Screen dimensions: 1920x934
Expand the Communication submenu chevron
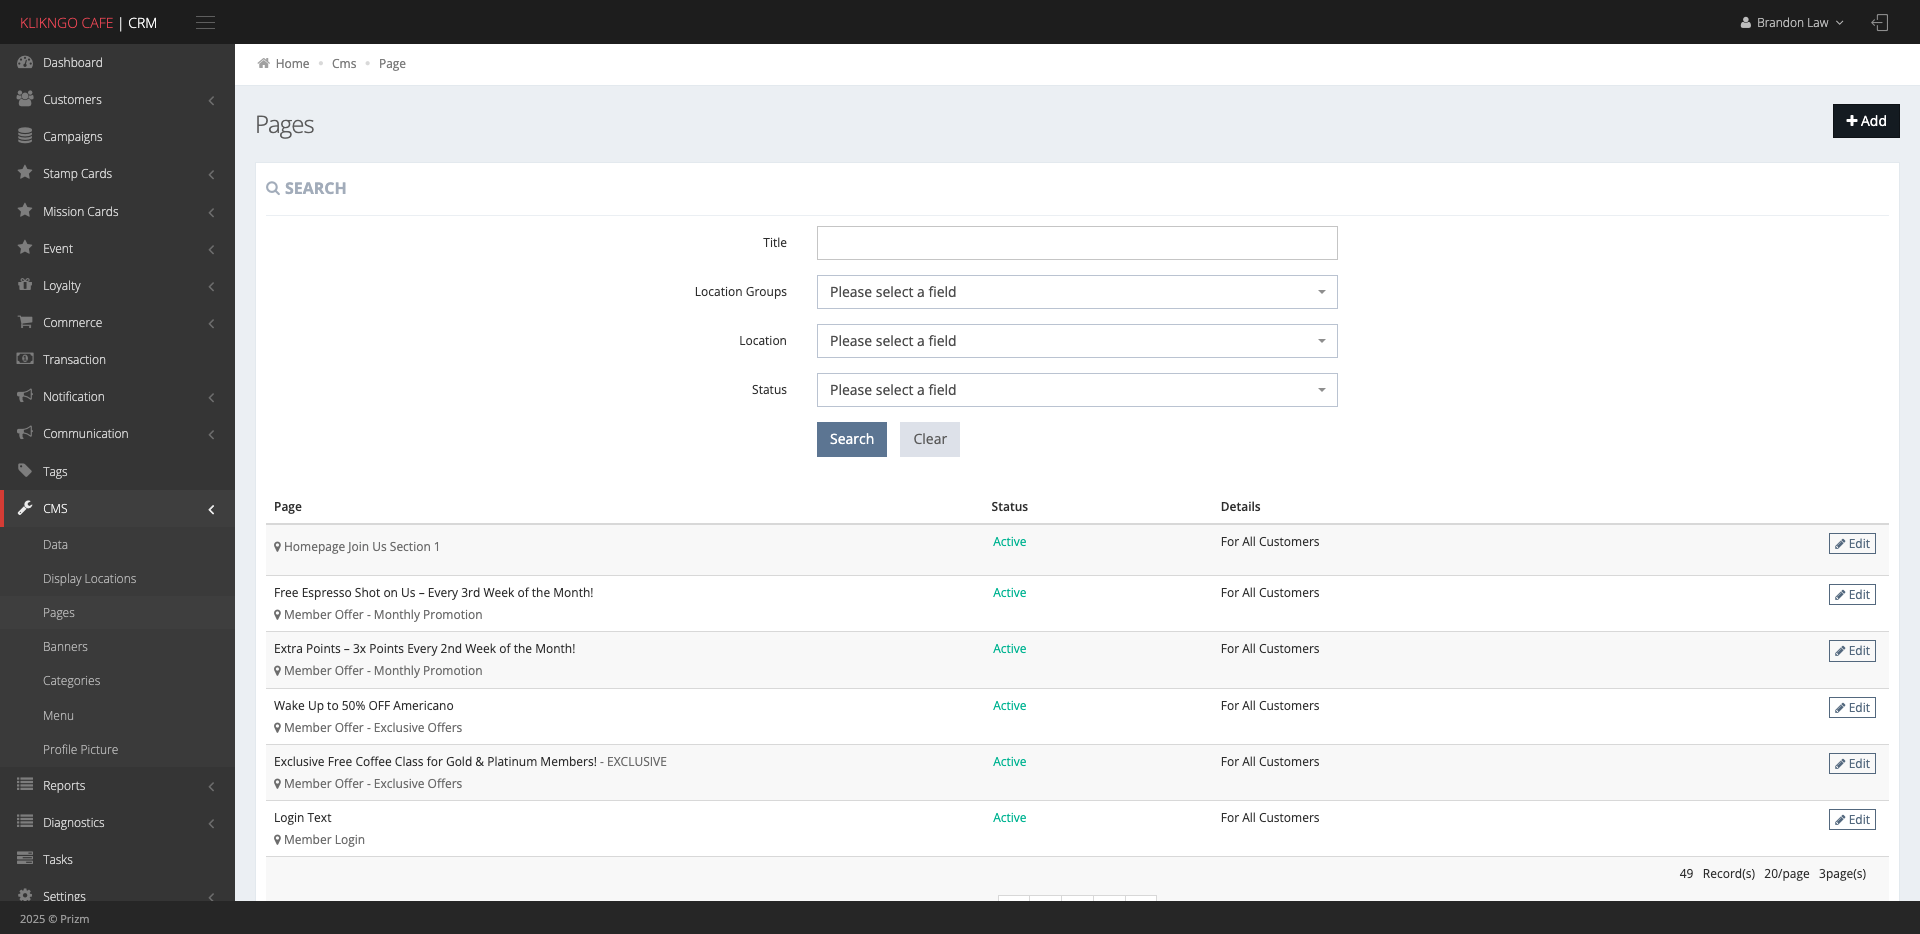point(211,434)
